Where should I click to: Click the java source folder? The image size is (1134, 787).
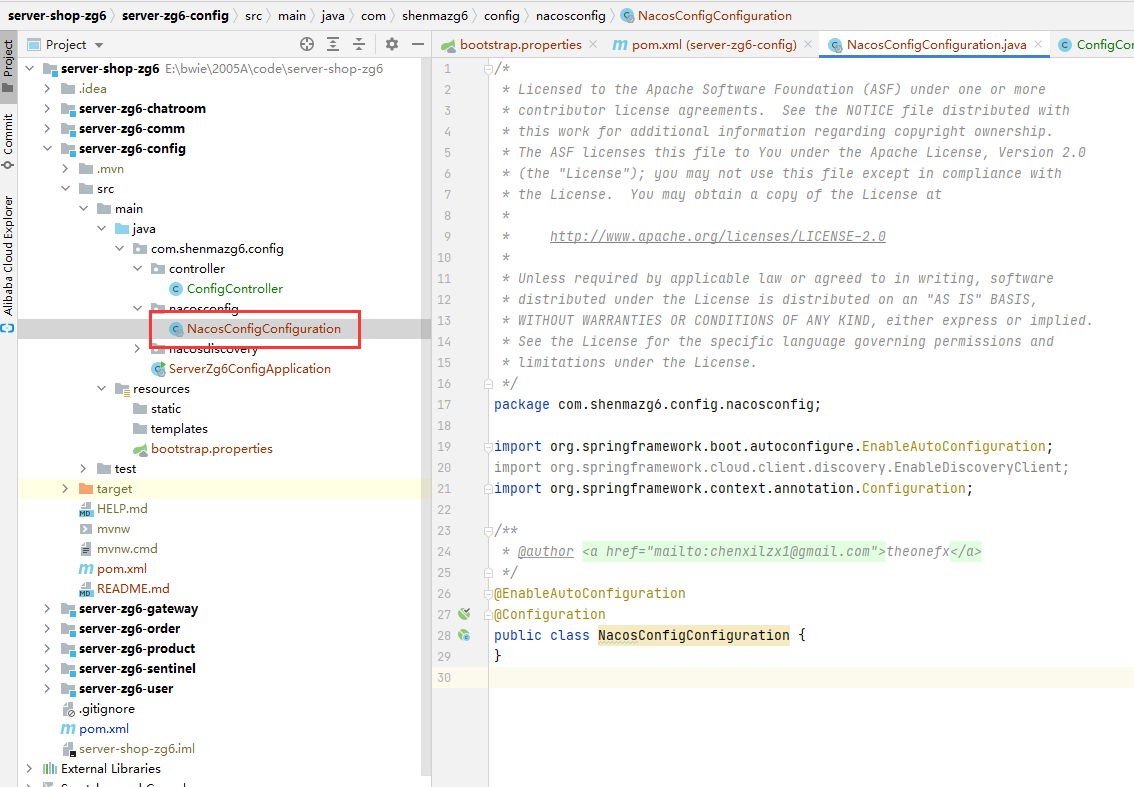tap(143, 229)
